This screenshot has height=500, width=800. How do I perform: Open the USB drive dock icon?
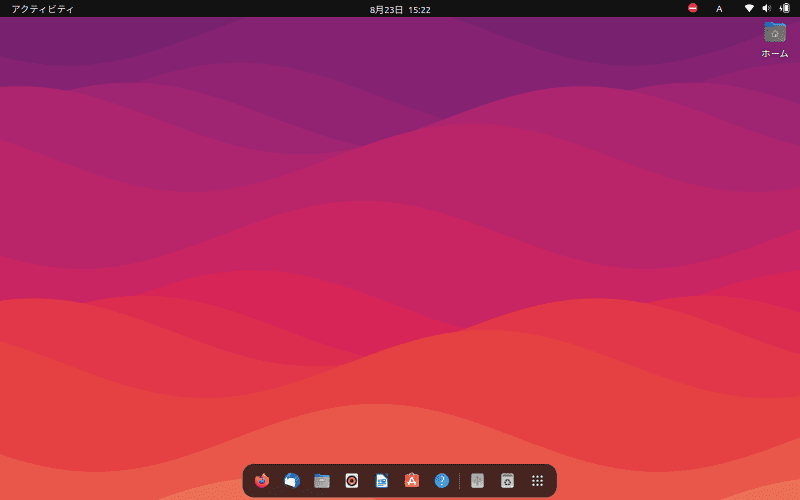(477, 481)
